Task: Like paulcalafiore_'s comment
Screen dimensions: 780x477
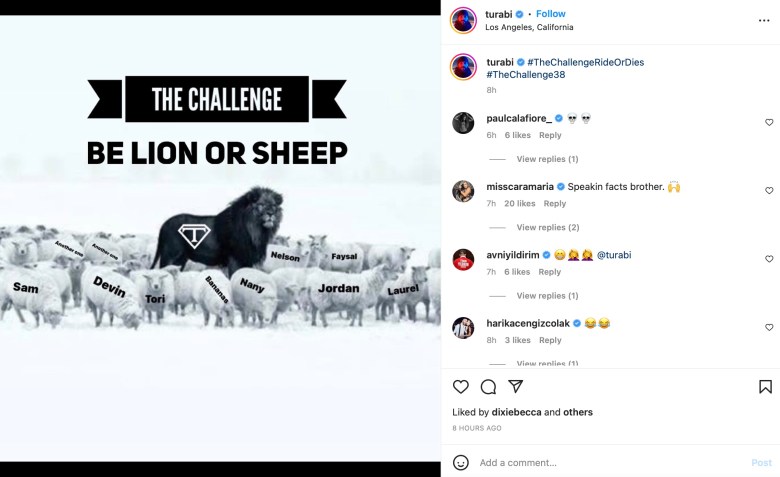Action: [769, 122]
